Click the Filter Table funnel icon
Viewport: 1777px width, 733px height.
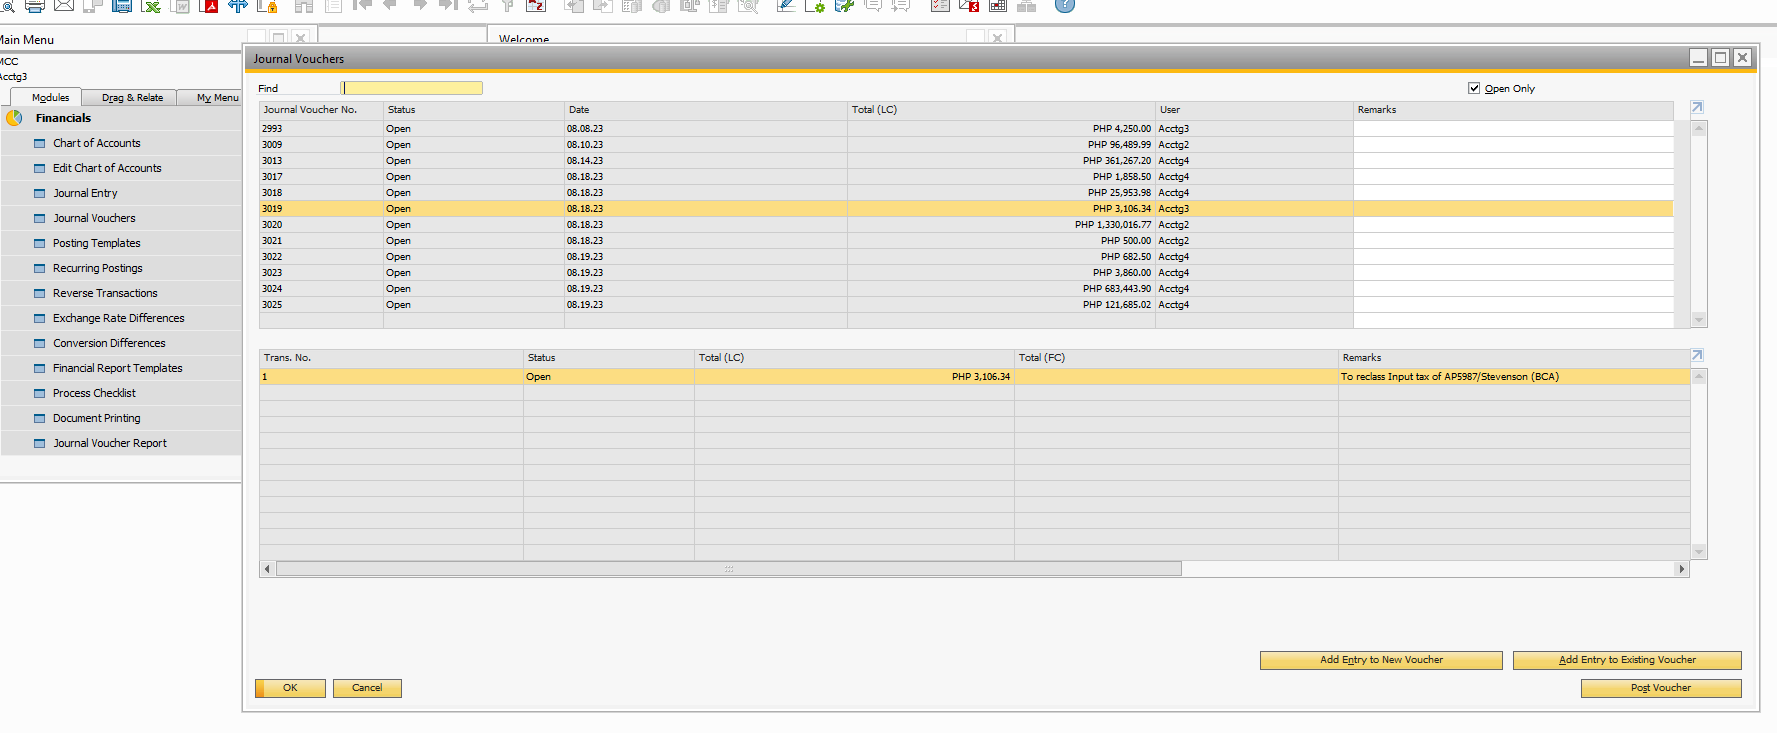508,6
